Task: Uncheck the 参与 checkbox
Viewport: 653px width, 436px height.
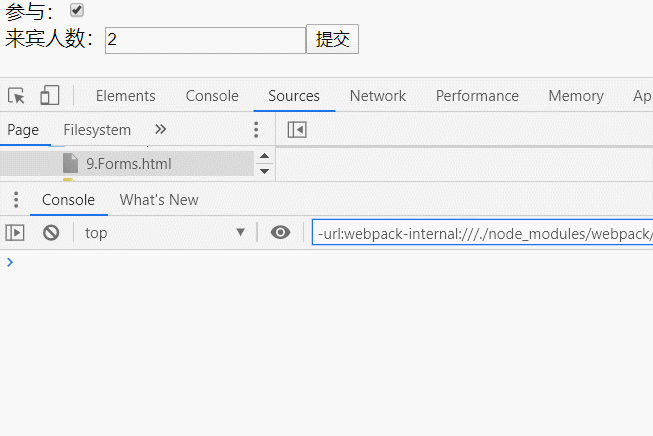Action: point(77,10)
